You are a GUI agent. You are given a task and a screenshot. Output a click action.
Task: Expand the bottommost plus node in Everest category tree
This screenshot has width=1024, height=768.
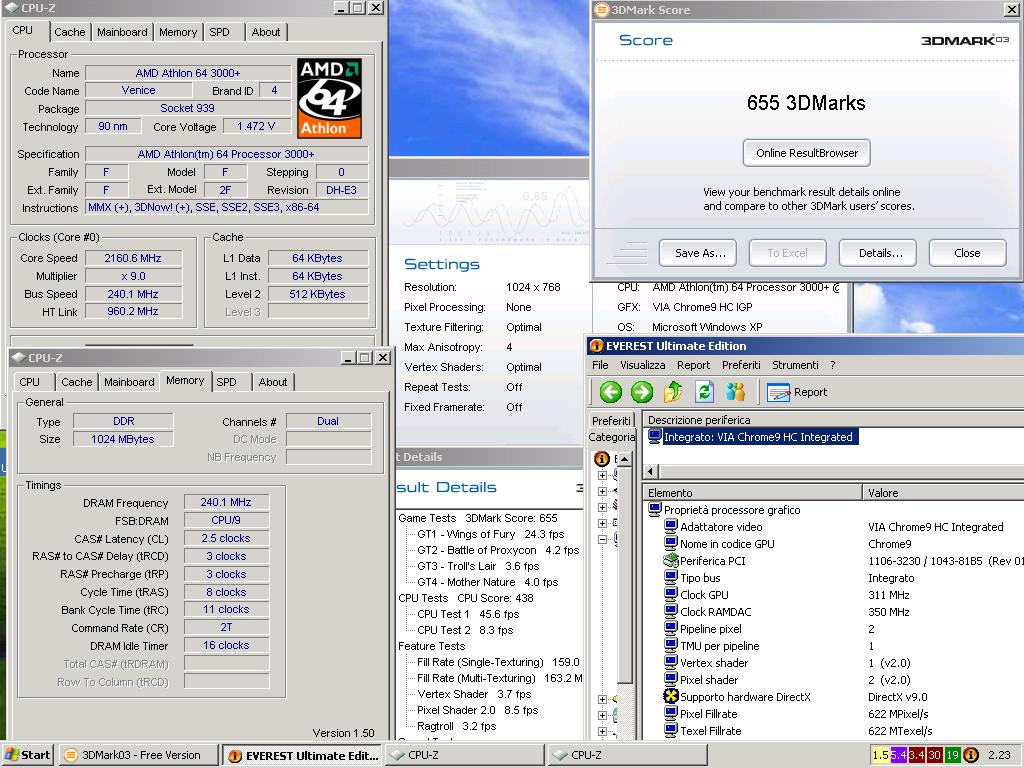602,731
